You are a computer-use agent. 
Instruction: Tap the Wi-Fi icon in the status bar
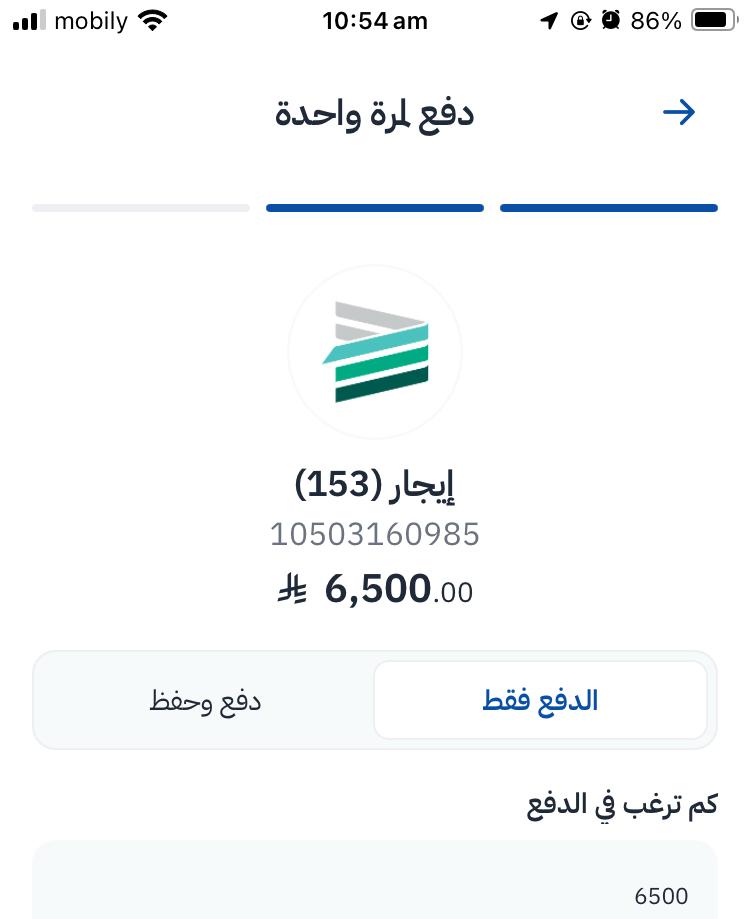pos(153,21)
